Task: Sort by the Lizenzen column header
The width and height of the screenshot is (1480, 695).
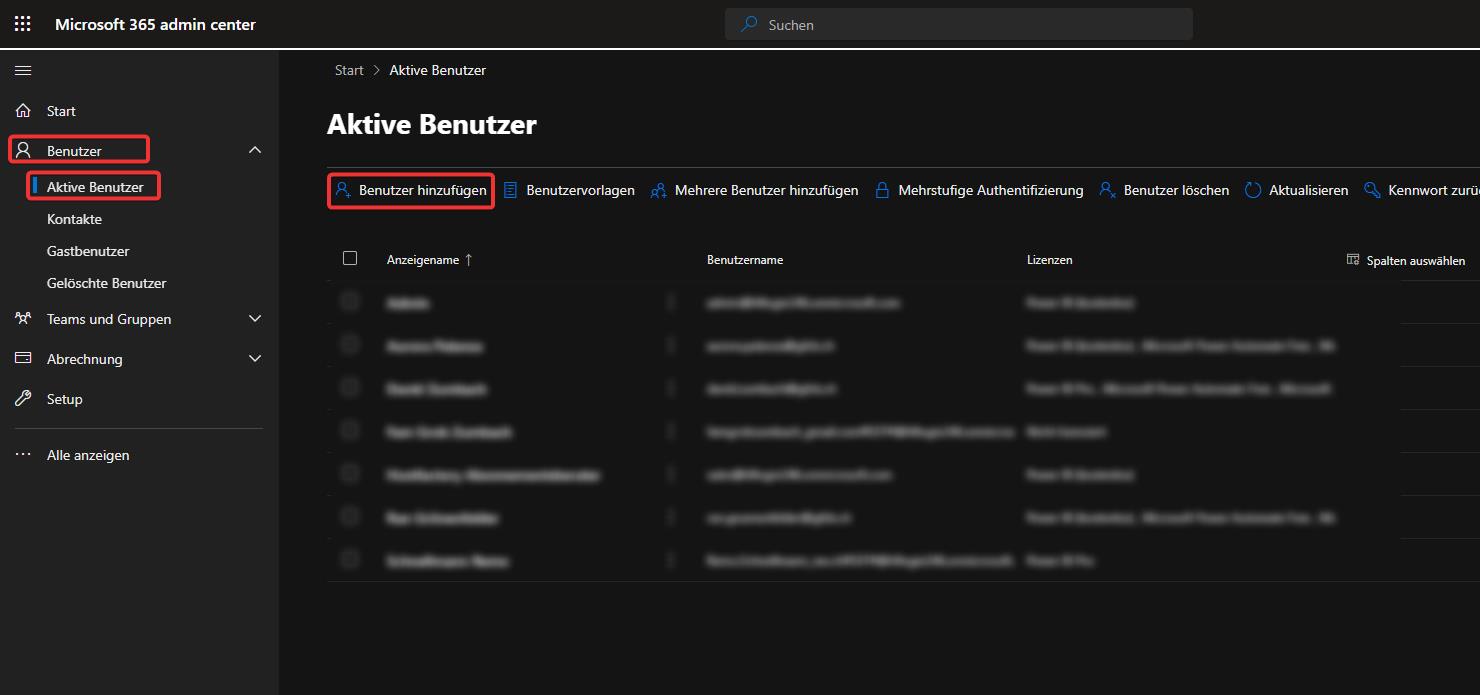Action: (1049, 260)
